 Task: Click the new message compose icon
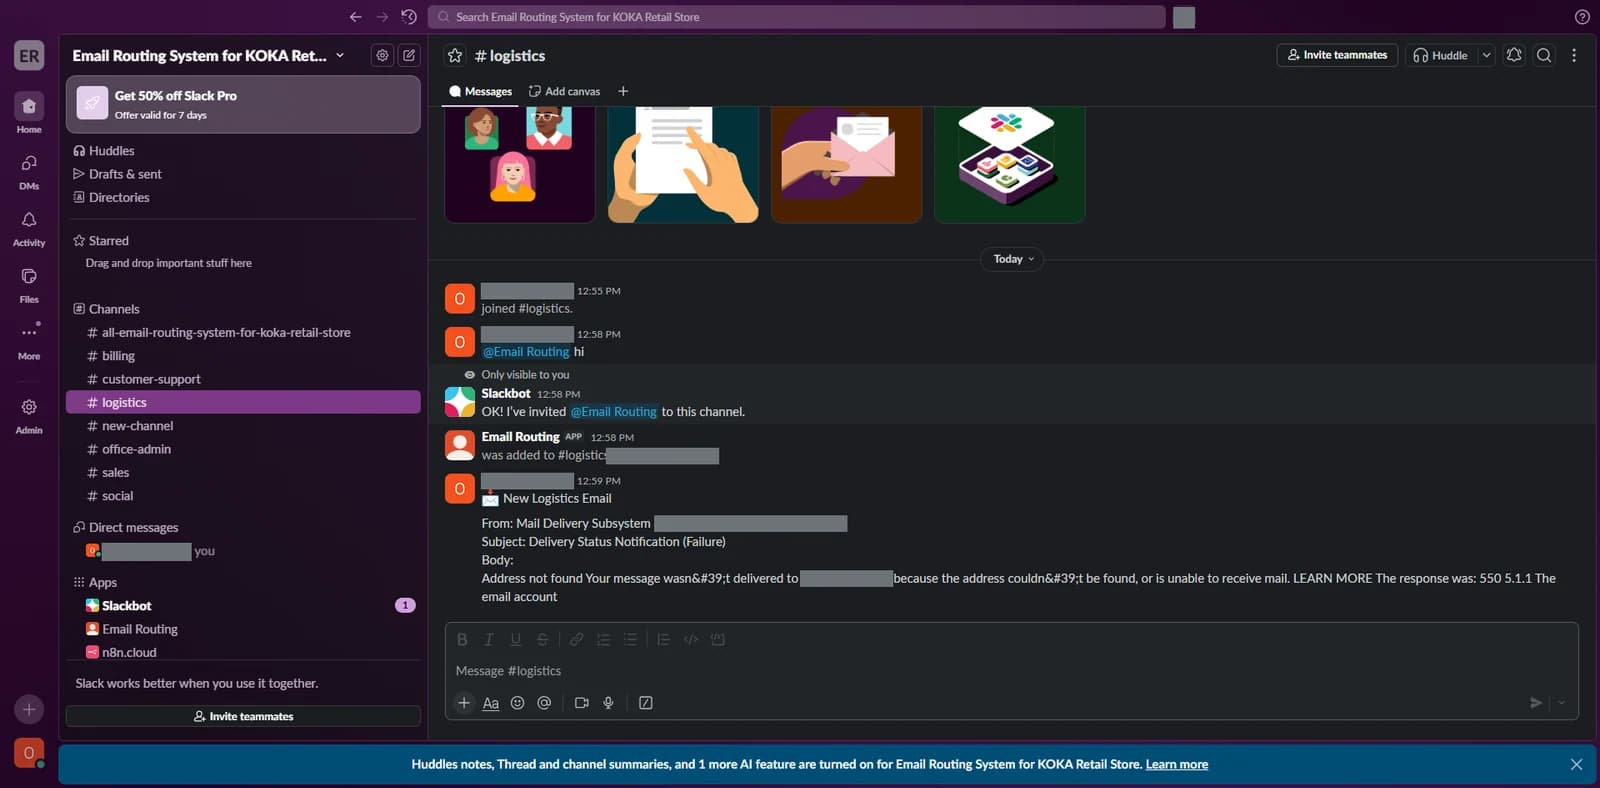coord(409,55)
